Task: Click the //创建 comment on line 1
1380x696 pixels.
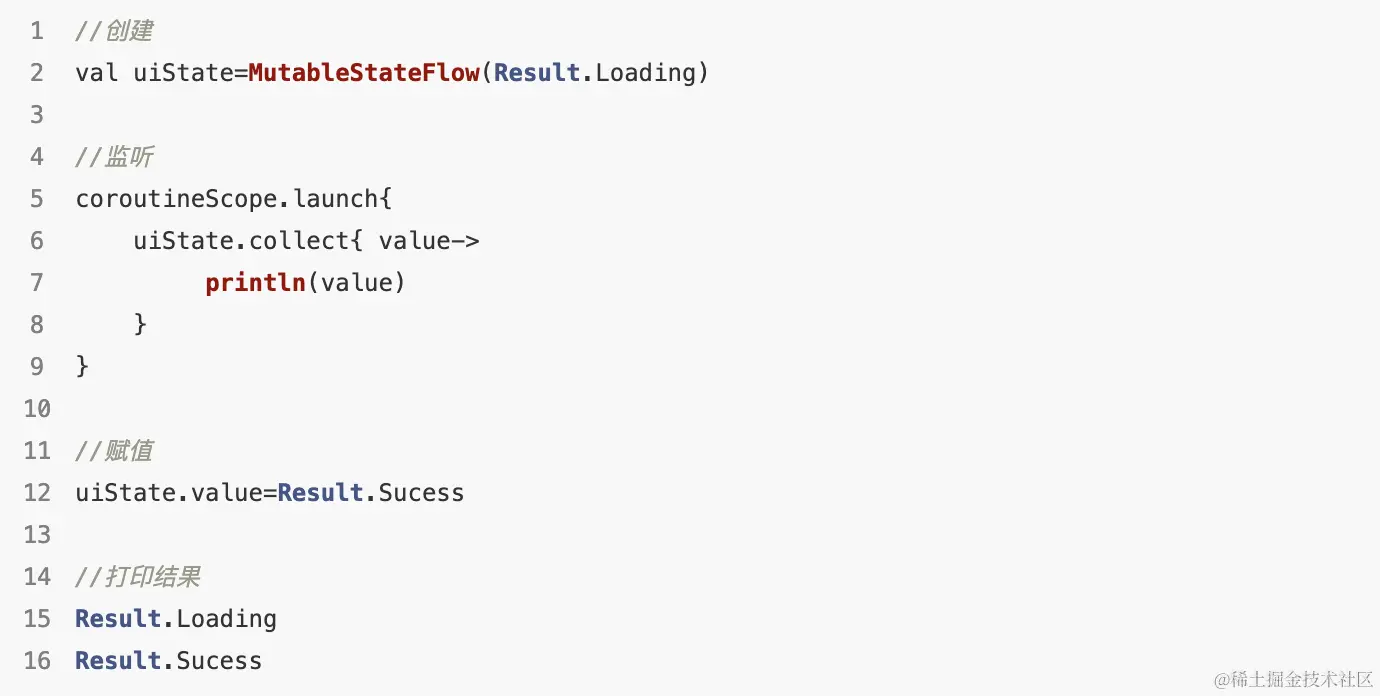Action: (114, 31)
